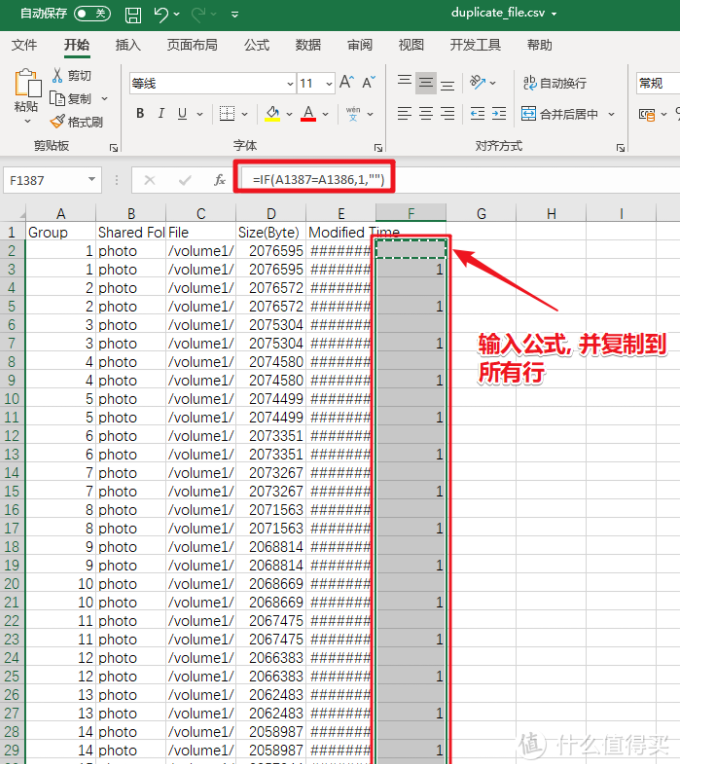The height and width of the screenshot is (764, 709).
Task: Toggle the AutoSave switch
Action: click(x=92, y=14)
